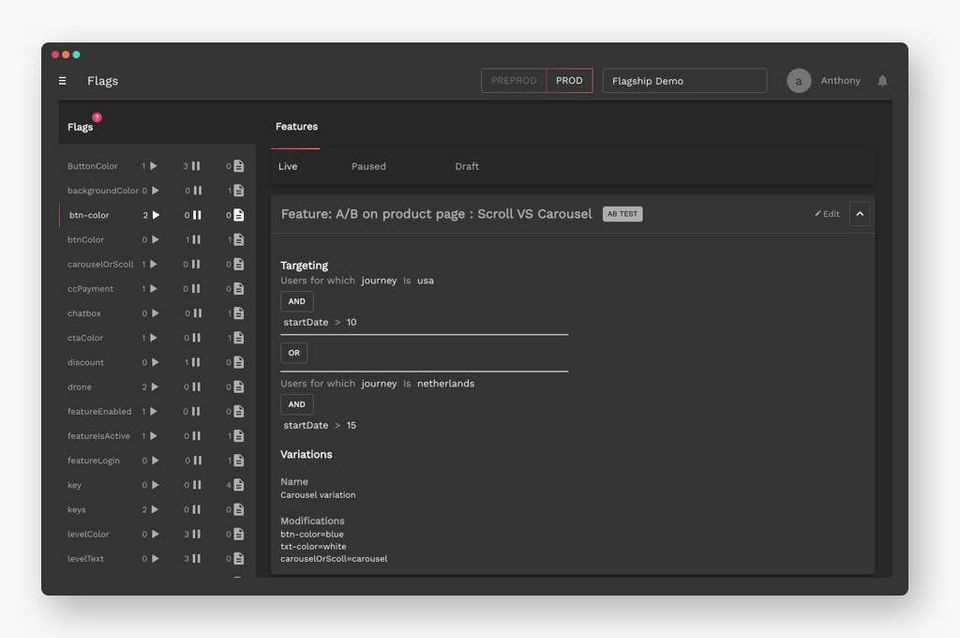The height and width of the screenshot is (638, 960).
Task: Select the featureEnabled flag
Action: 99,411
